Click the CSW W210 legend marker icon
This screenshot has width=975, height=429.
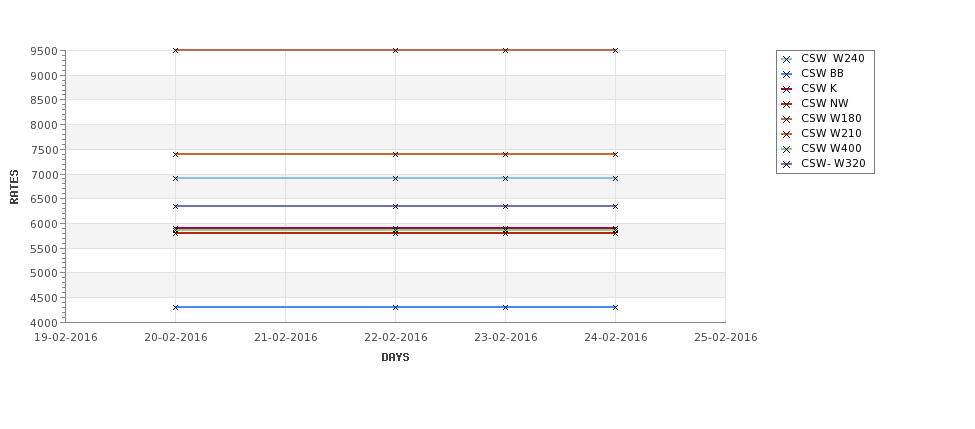787,134
